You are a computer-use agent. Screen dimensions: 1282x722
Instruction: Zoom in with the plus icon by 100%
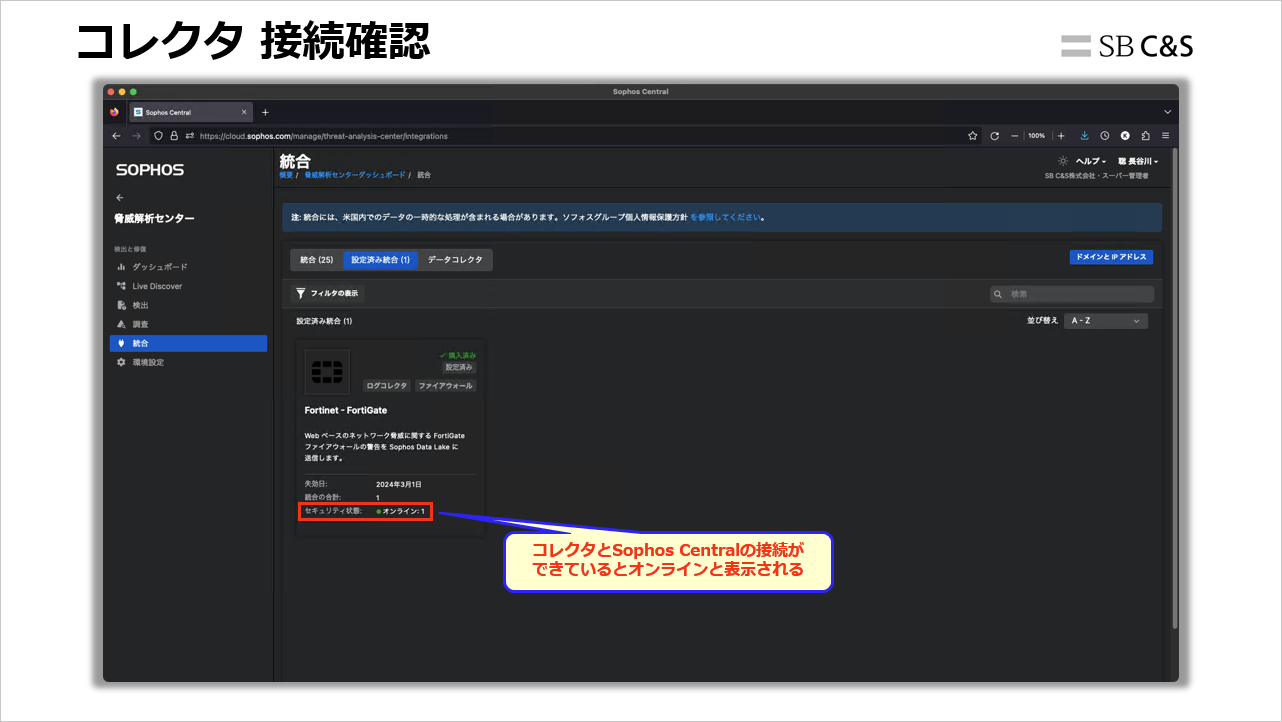click(x=1061, y=136)
